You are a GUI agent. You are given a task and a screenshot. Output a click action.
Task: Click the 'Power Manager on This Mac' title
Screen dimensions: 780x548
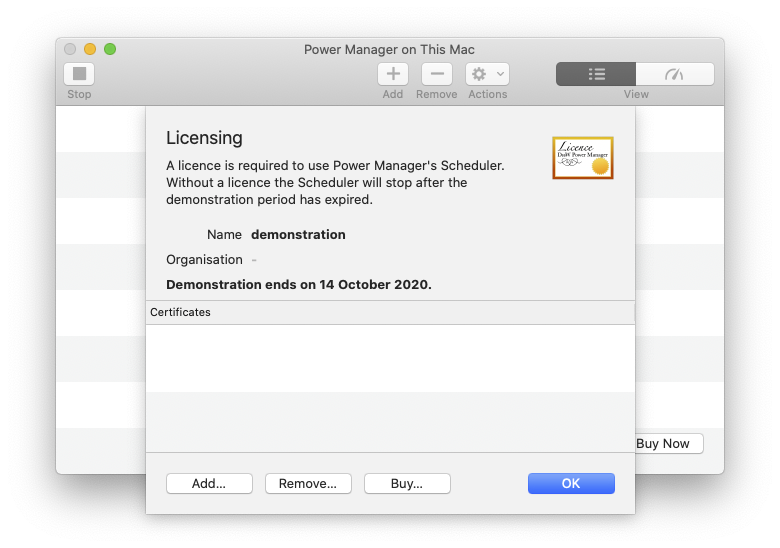pyautogui.click(x=390, y=50)
